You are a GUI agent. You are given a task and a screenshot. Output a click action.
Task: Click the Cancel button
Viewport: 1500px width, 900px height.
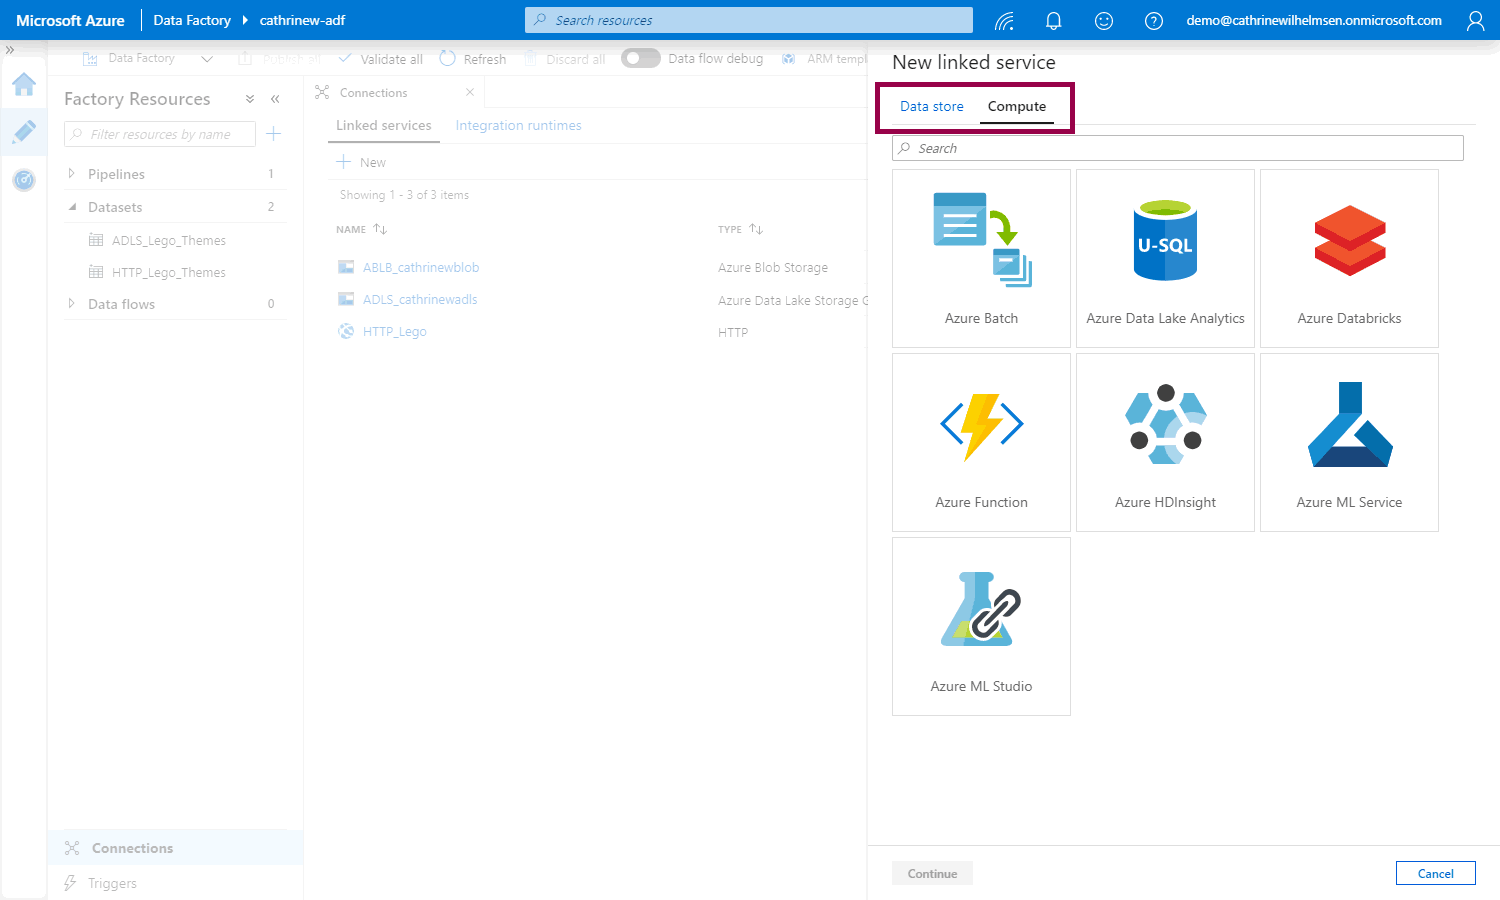1435,873
